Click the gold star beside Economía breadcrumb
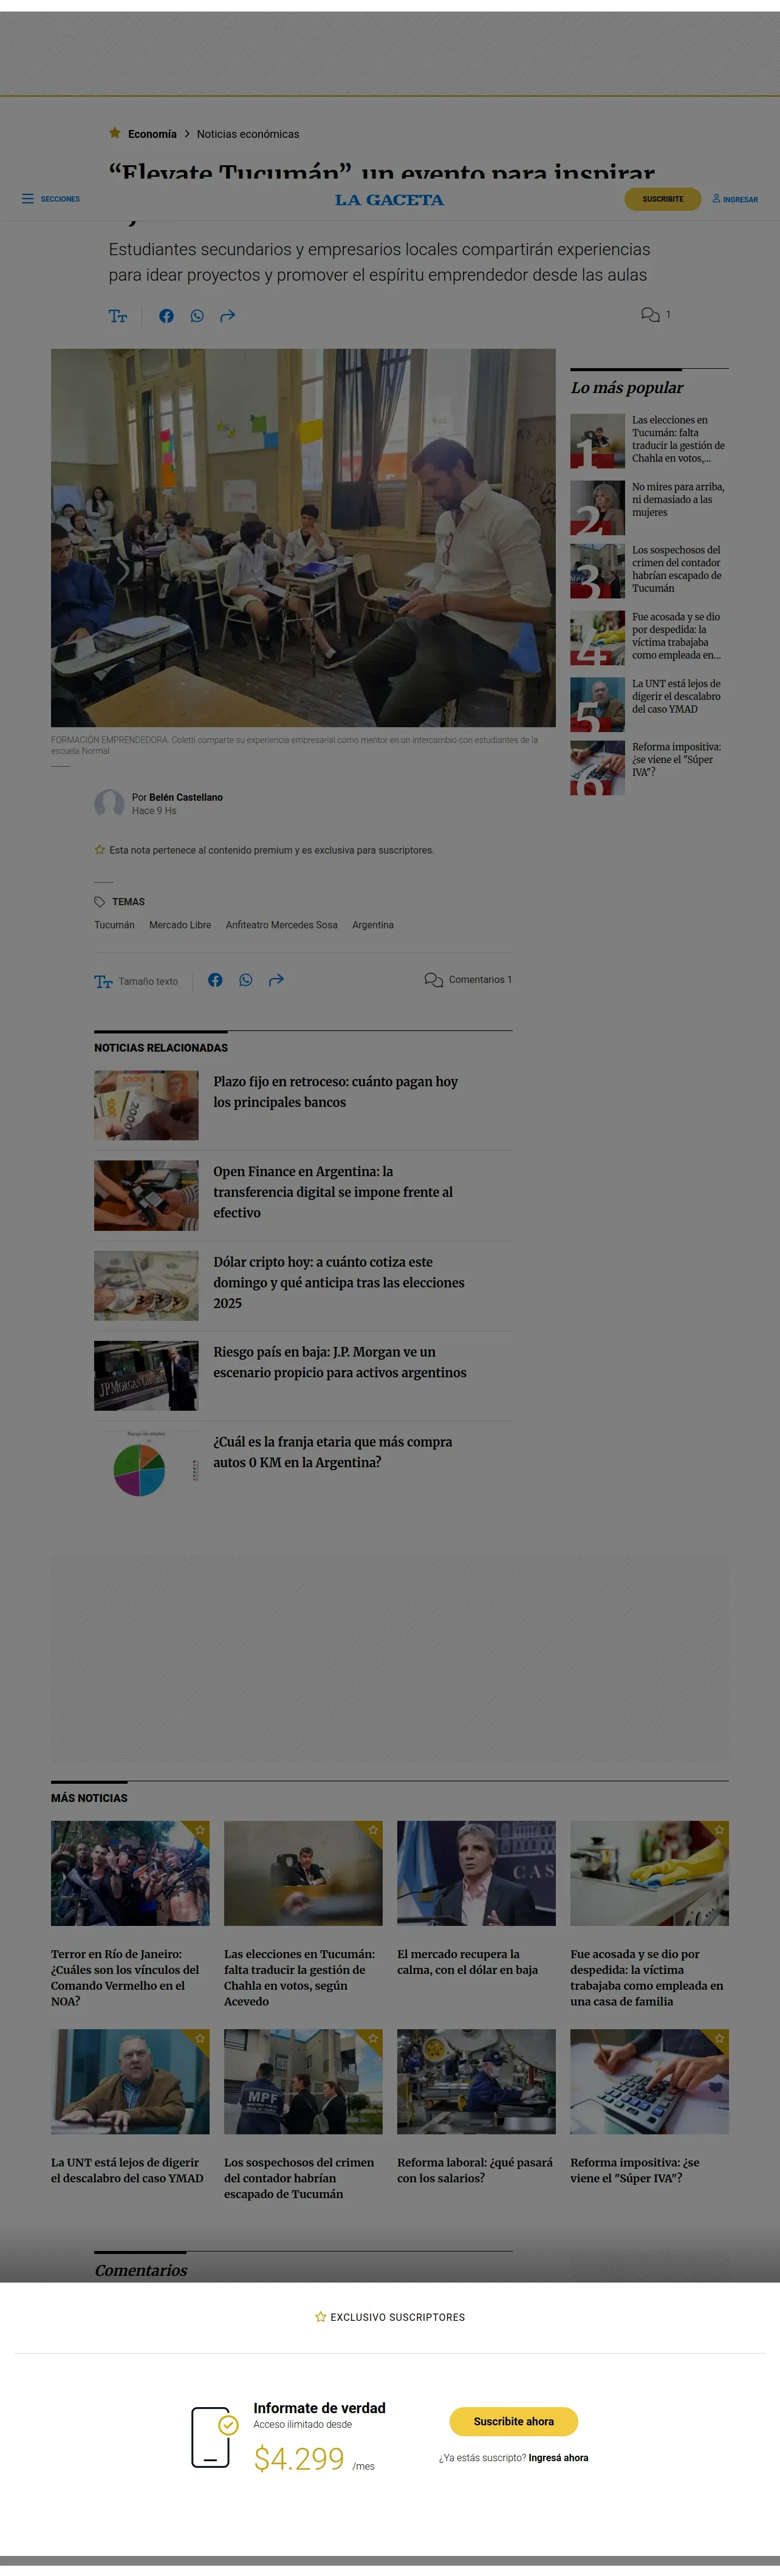The height and width of the screenshot is (2576, 780). click(x=114, y=133)
